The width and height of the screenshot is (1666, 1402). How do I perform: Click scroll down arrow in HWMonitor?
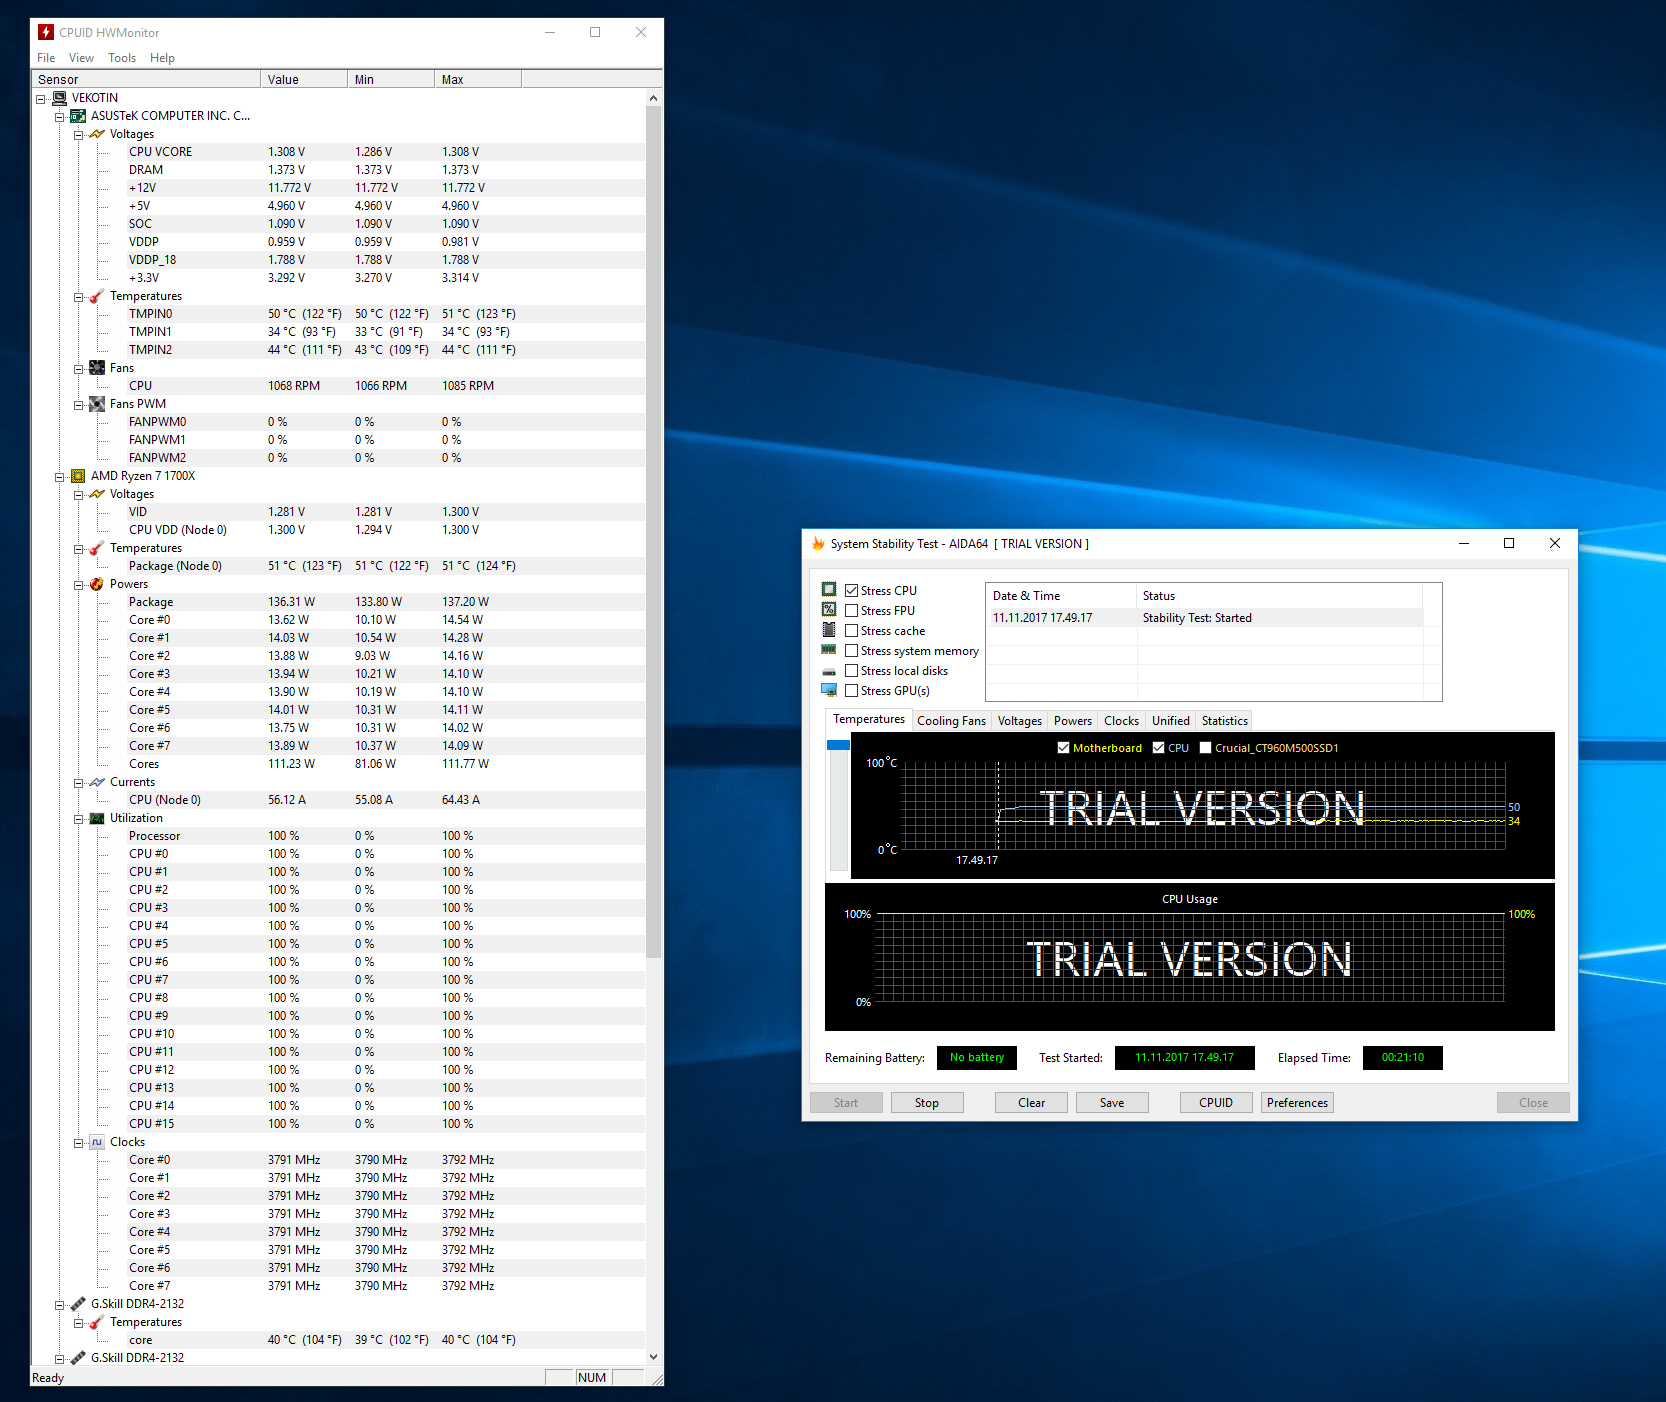[x=654, y=1357]
